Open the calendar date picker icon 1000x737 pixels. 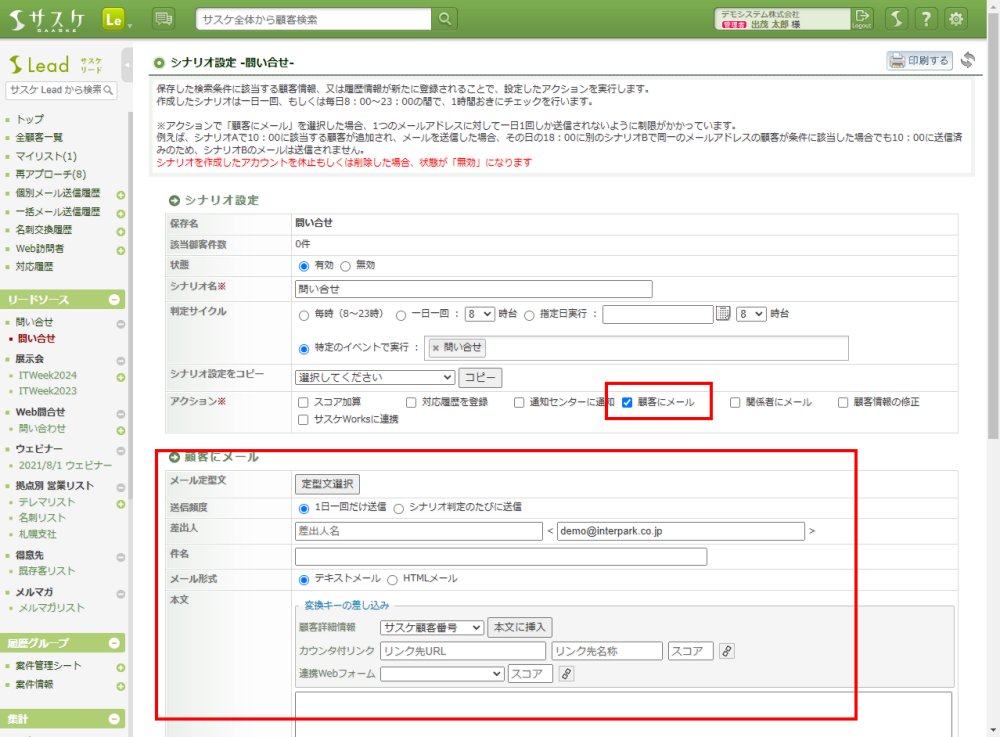[x=724, y=314]
